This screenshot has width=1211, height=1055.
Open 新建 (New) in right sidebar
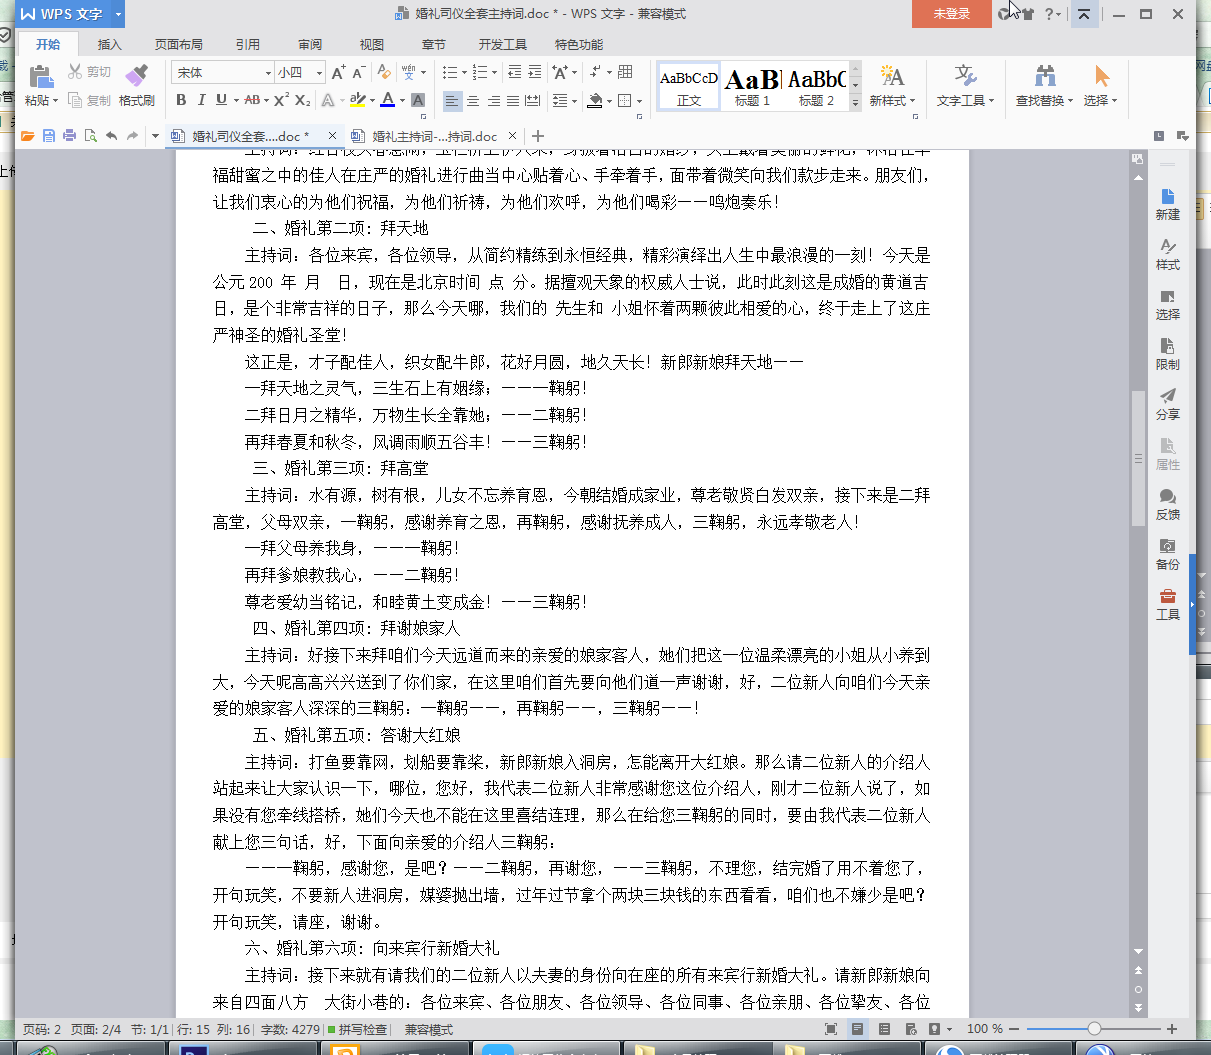tap(1167, 204)
